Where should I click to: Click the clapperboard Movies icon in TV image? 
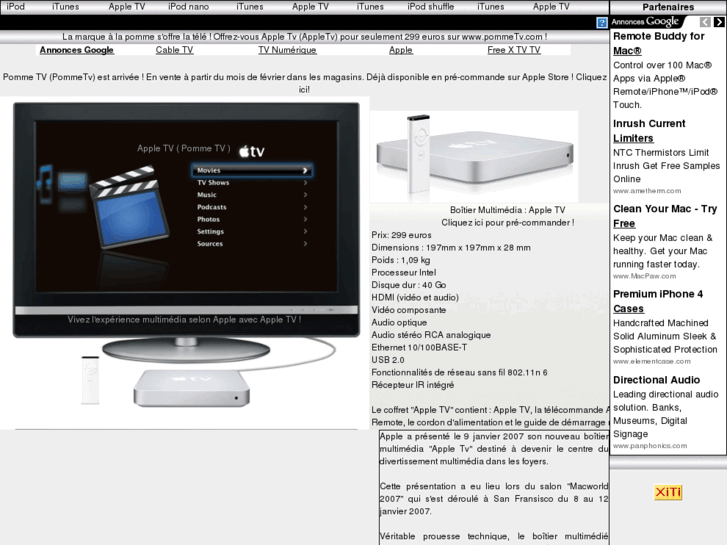coord(128,206)
